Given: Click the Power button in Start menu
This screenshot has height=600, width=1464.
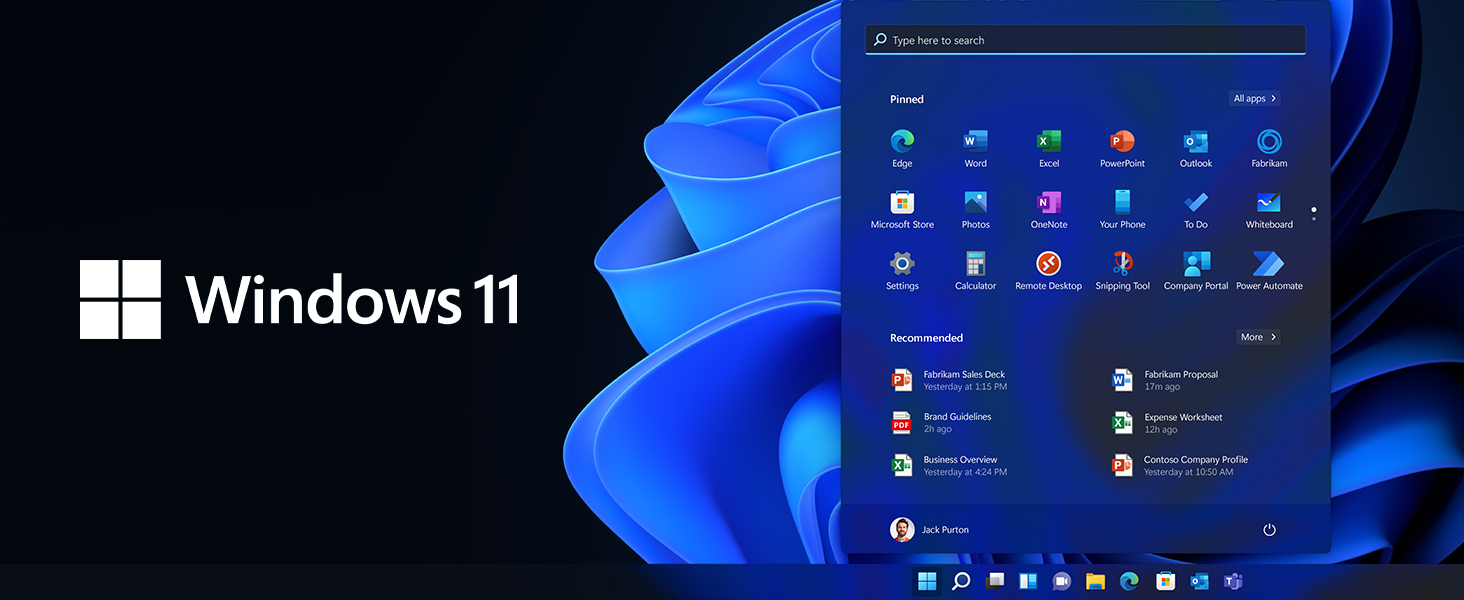Looking at the screenshot, I should (1269, 530).
